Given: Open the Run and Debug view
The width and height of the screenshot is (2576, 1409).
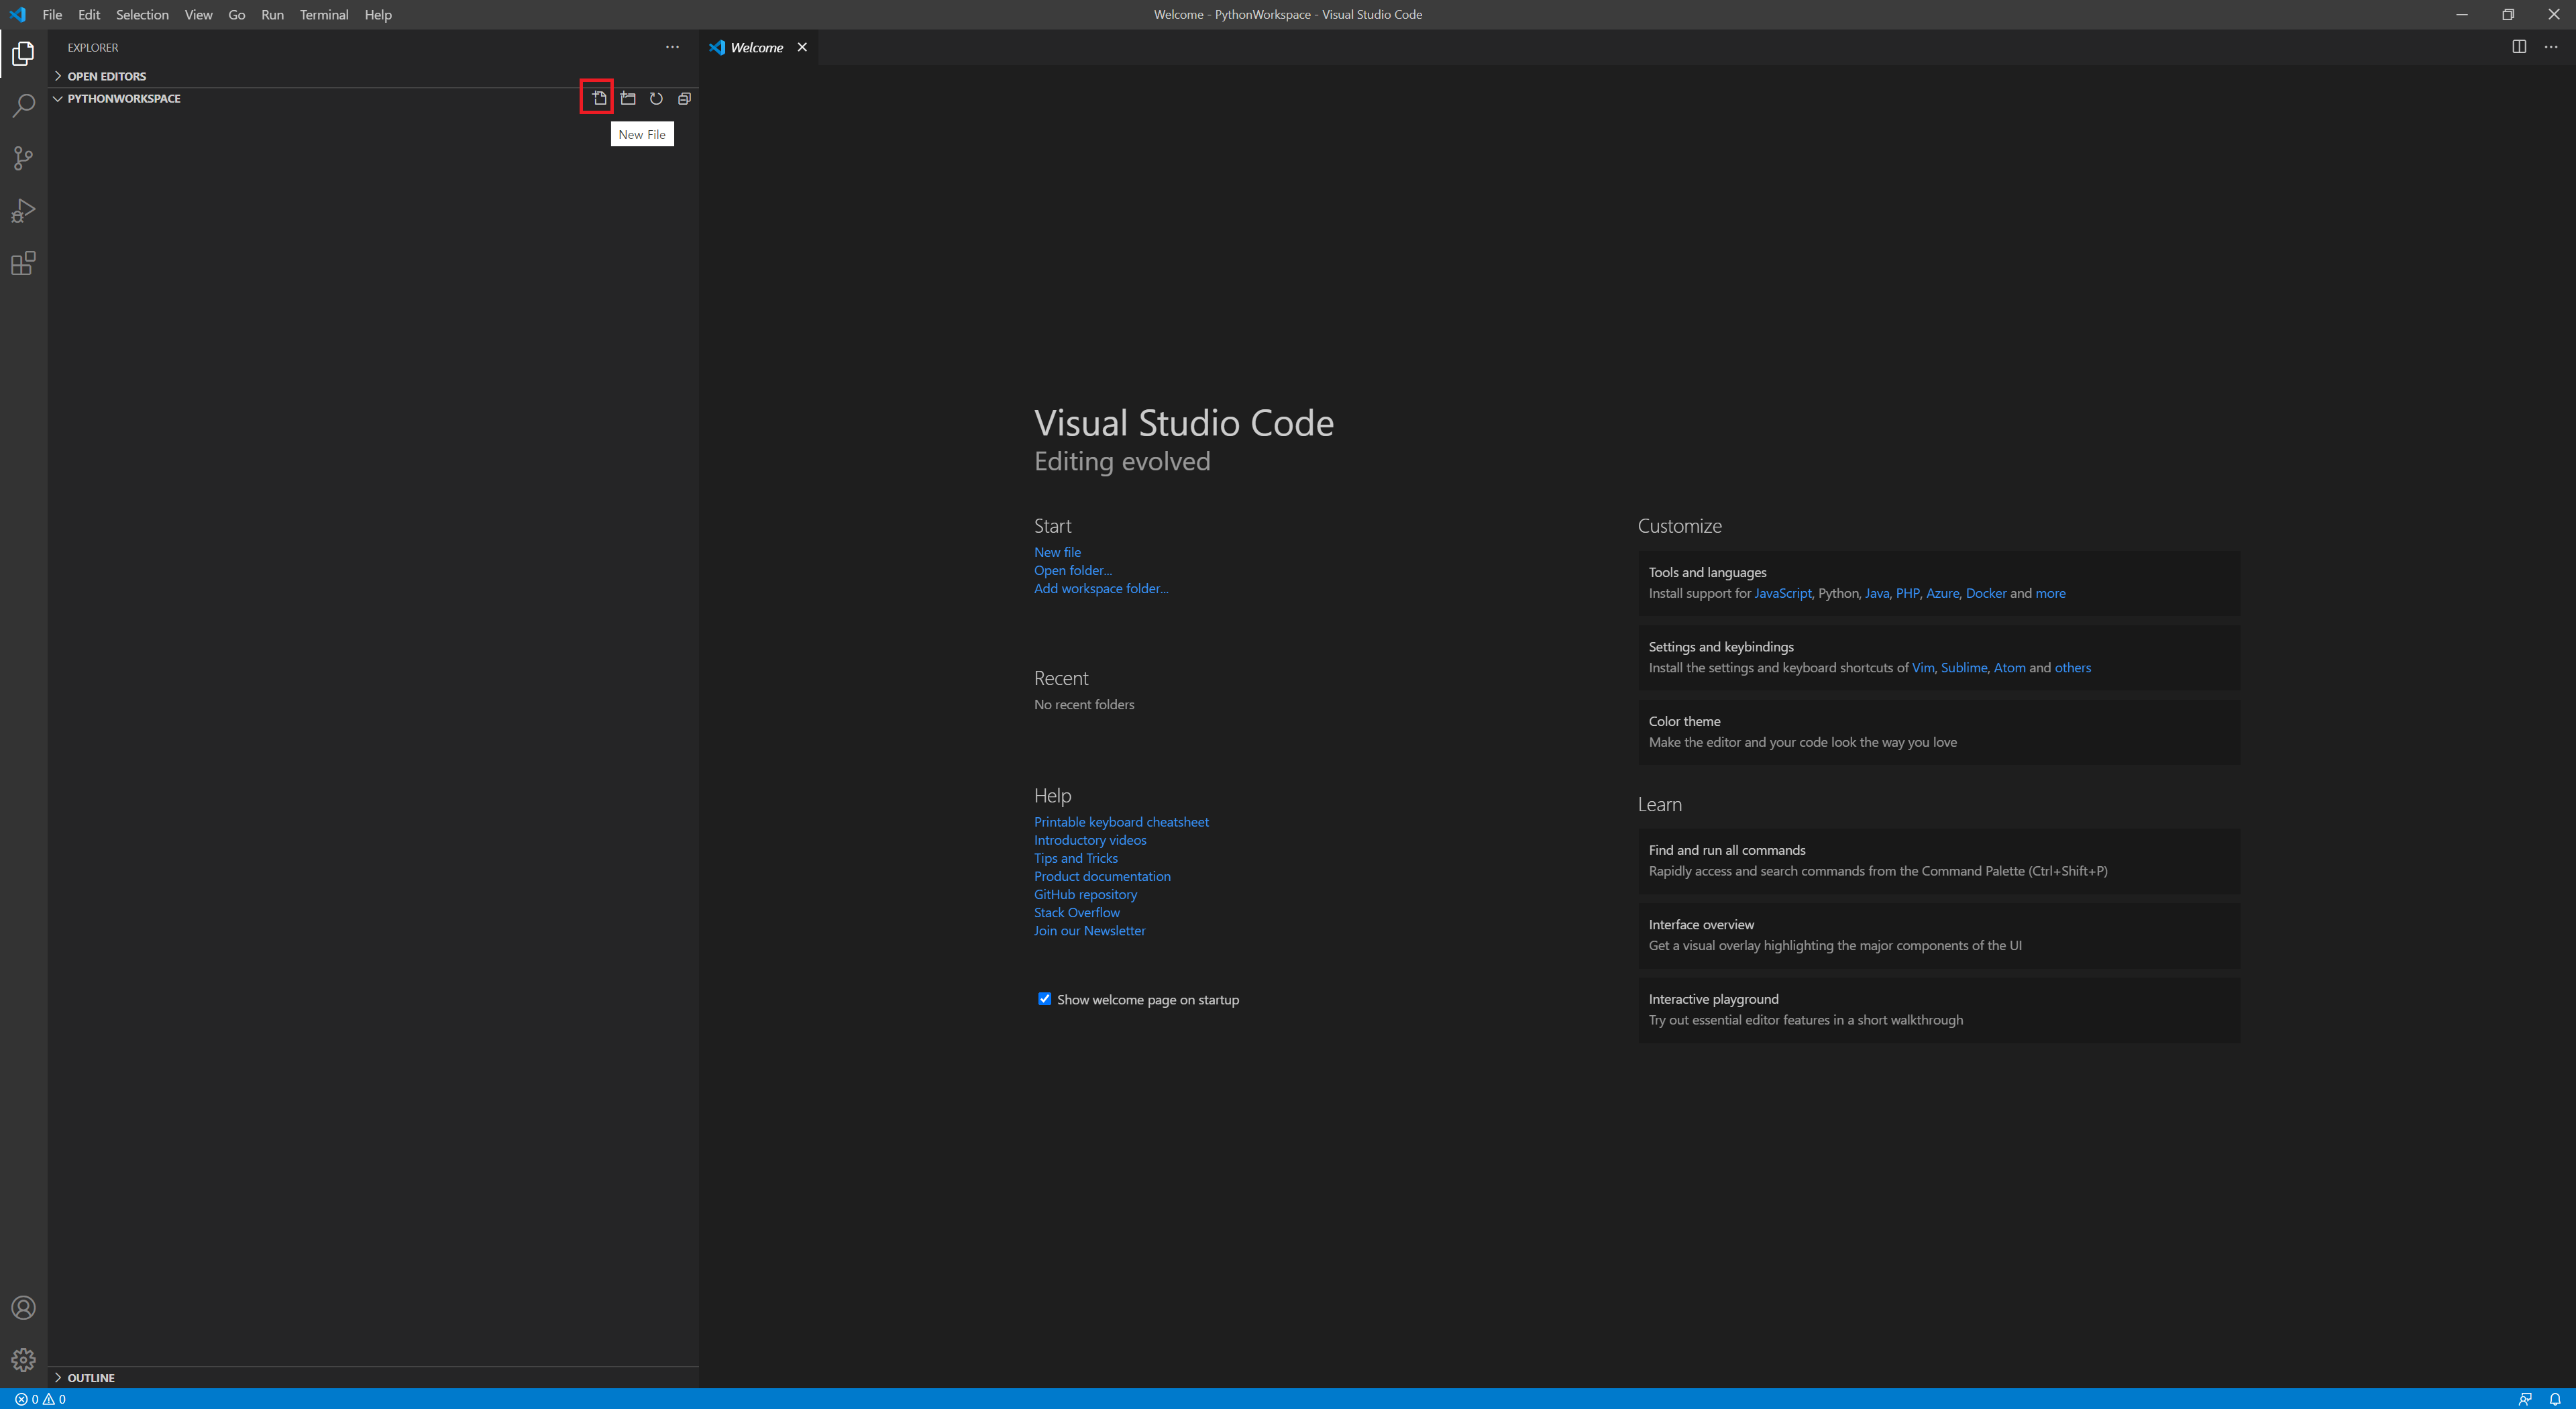Looking at the screenshot, I should click(x=23, y=211).
